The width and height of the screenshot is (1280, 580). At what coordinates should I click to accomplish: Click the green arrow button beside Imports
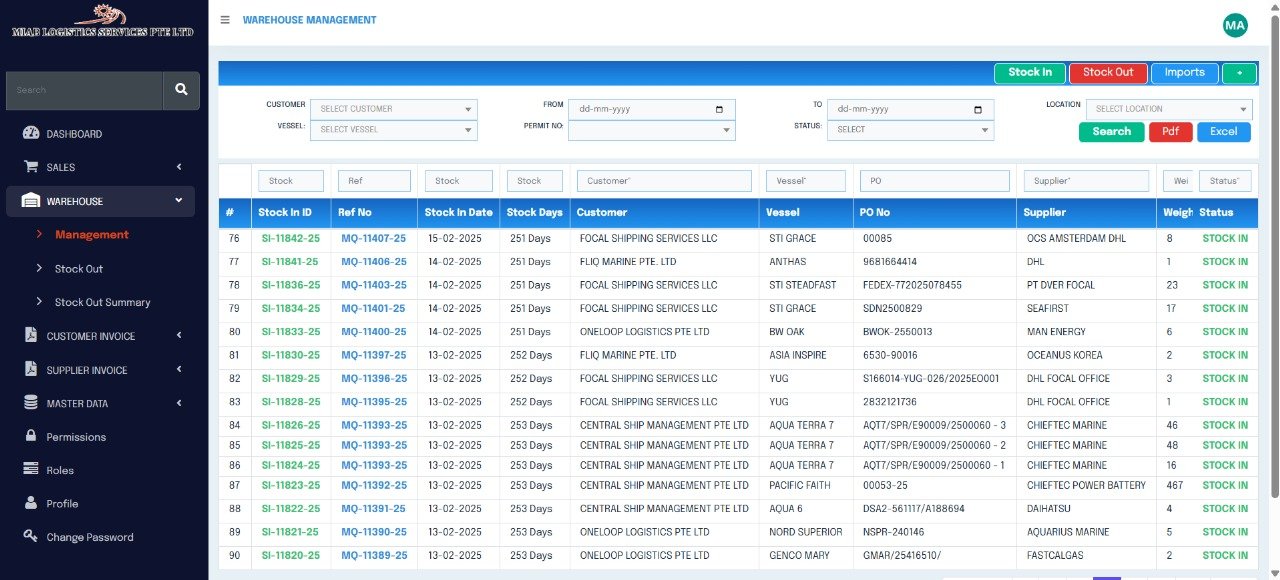pos(1239,73)
